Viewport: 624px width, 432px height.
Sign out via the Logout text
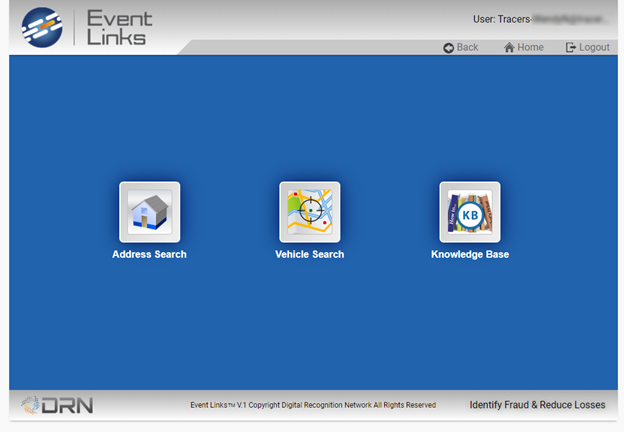[594, 48]
